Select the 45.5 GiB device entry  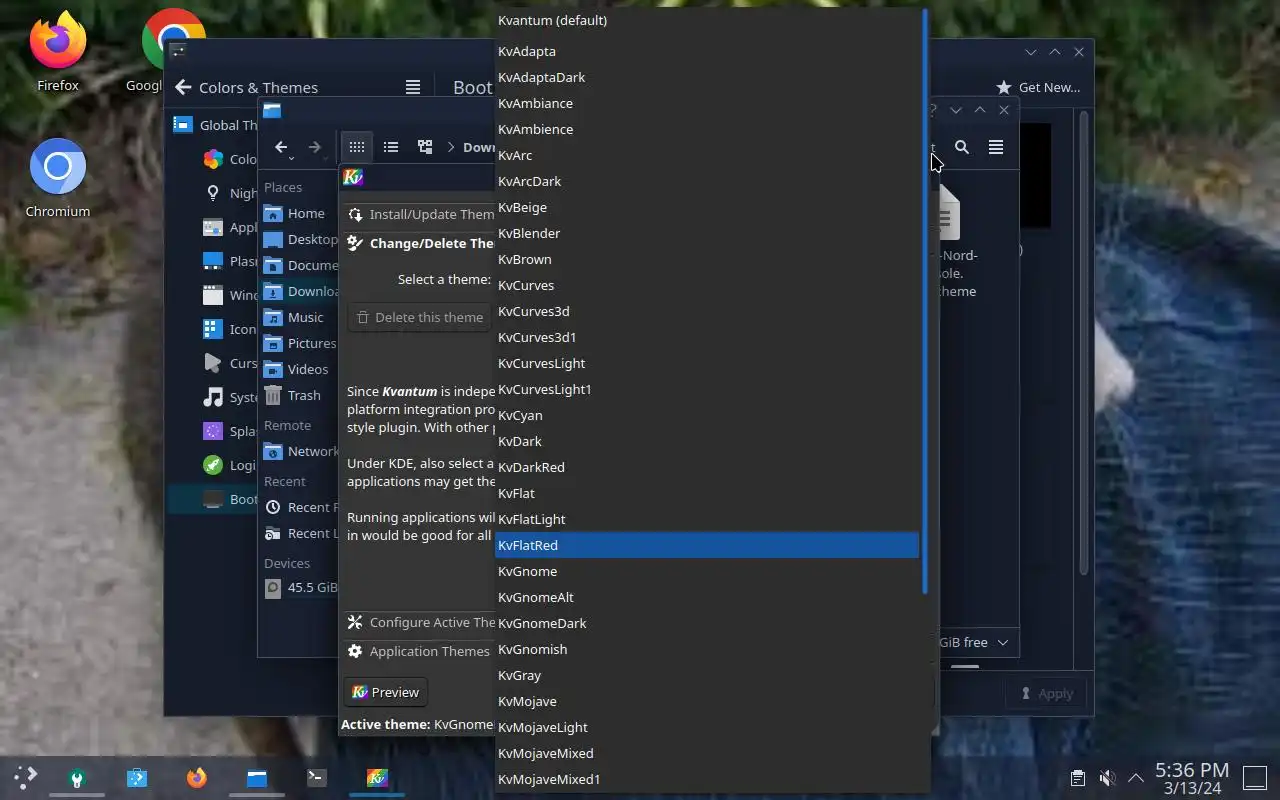(x=299, y=587)
